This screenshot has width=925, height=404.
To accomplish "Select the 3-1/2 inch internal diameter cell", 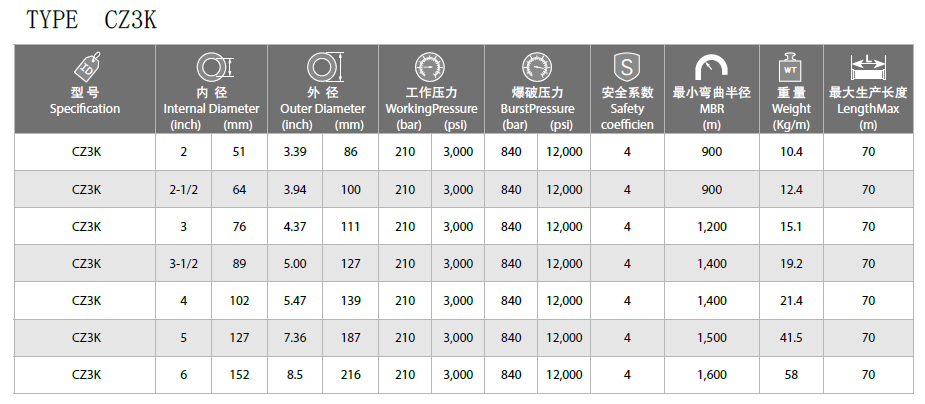I will pyautogui.click(x=183, y=264).
